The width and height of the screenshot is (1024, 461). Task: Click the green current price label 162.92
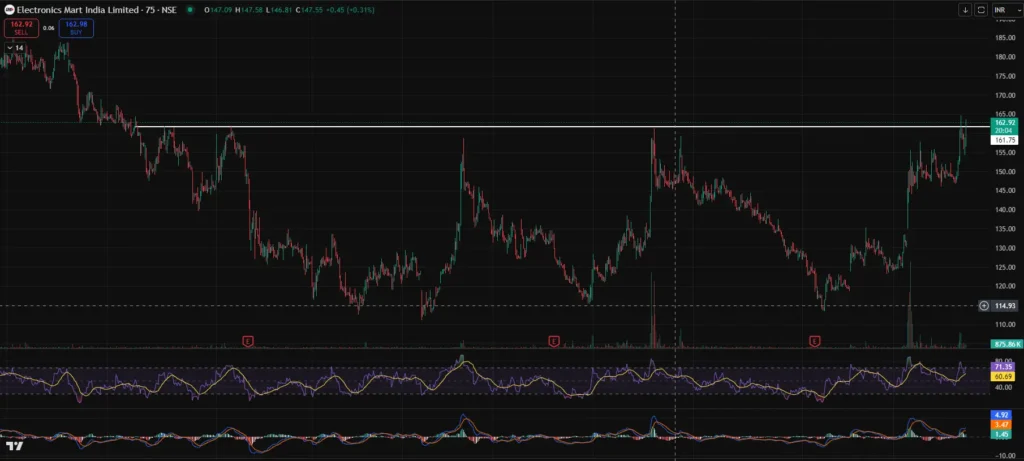tap(1004, 123)
